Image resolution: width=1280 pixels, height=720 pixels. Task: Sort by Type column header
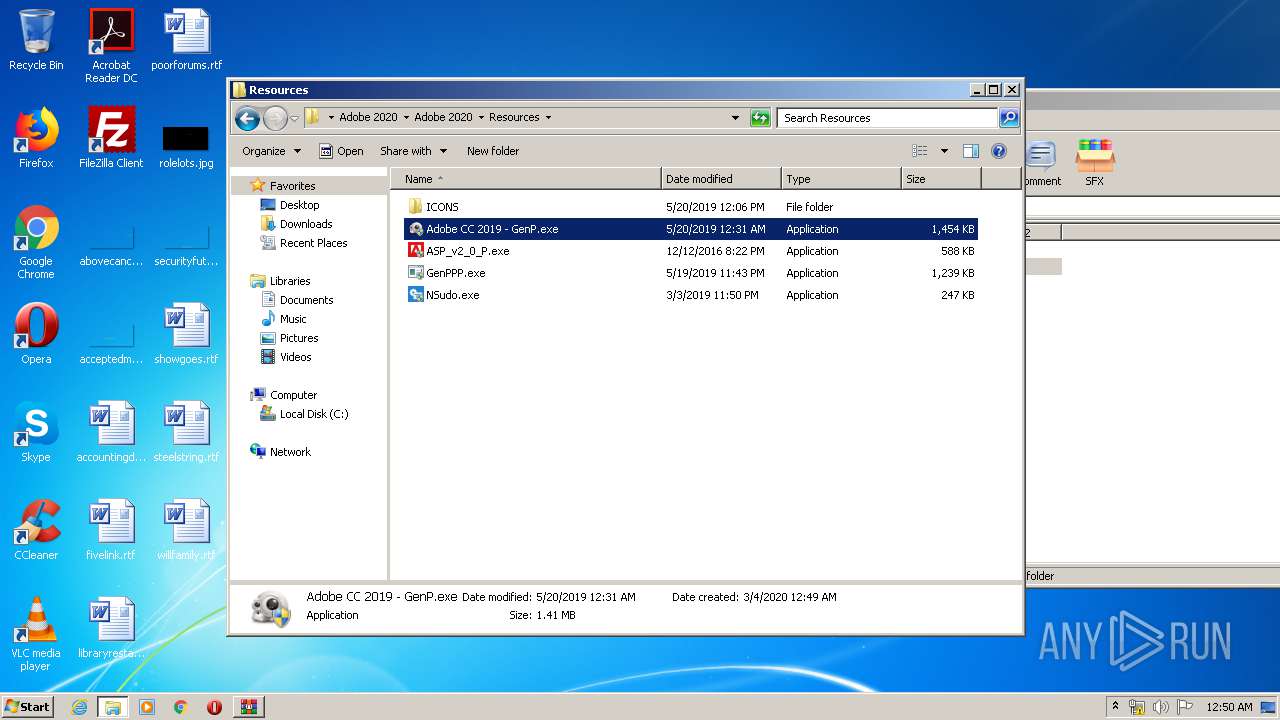click(x=841, y=179)
